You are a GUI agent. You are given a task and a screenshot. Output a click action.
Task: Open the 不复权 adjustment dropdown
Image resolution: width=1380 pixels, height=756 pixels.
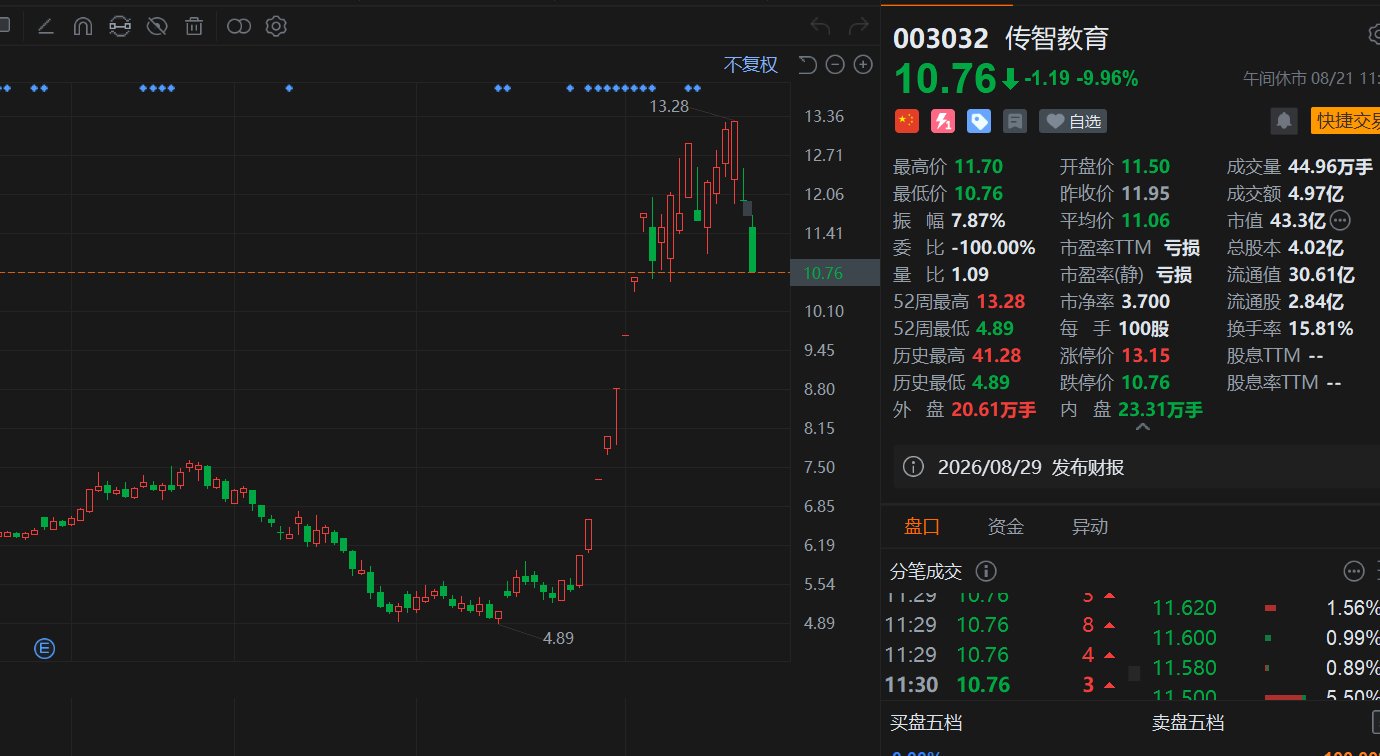(x=751, y=65)
